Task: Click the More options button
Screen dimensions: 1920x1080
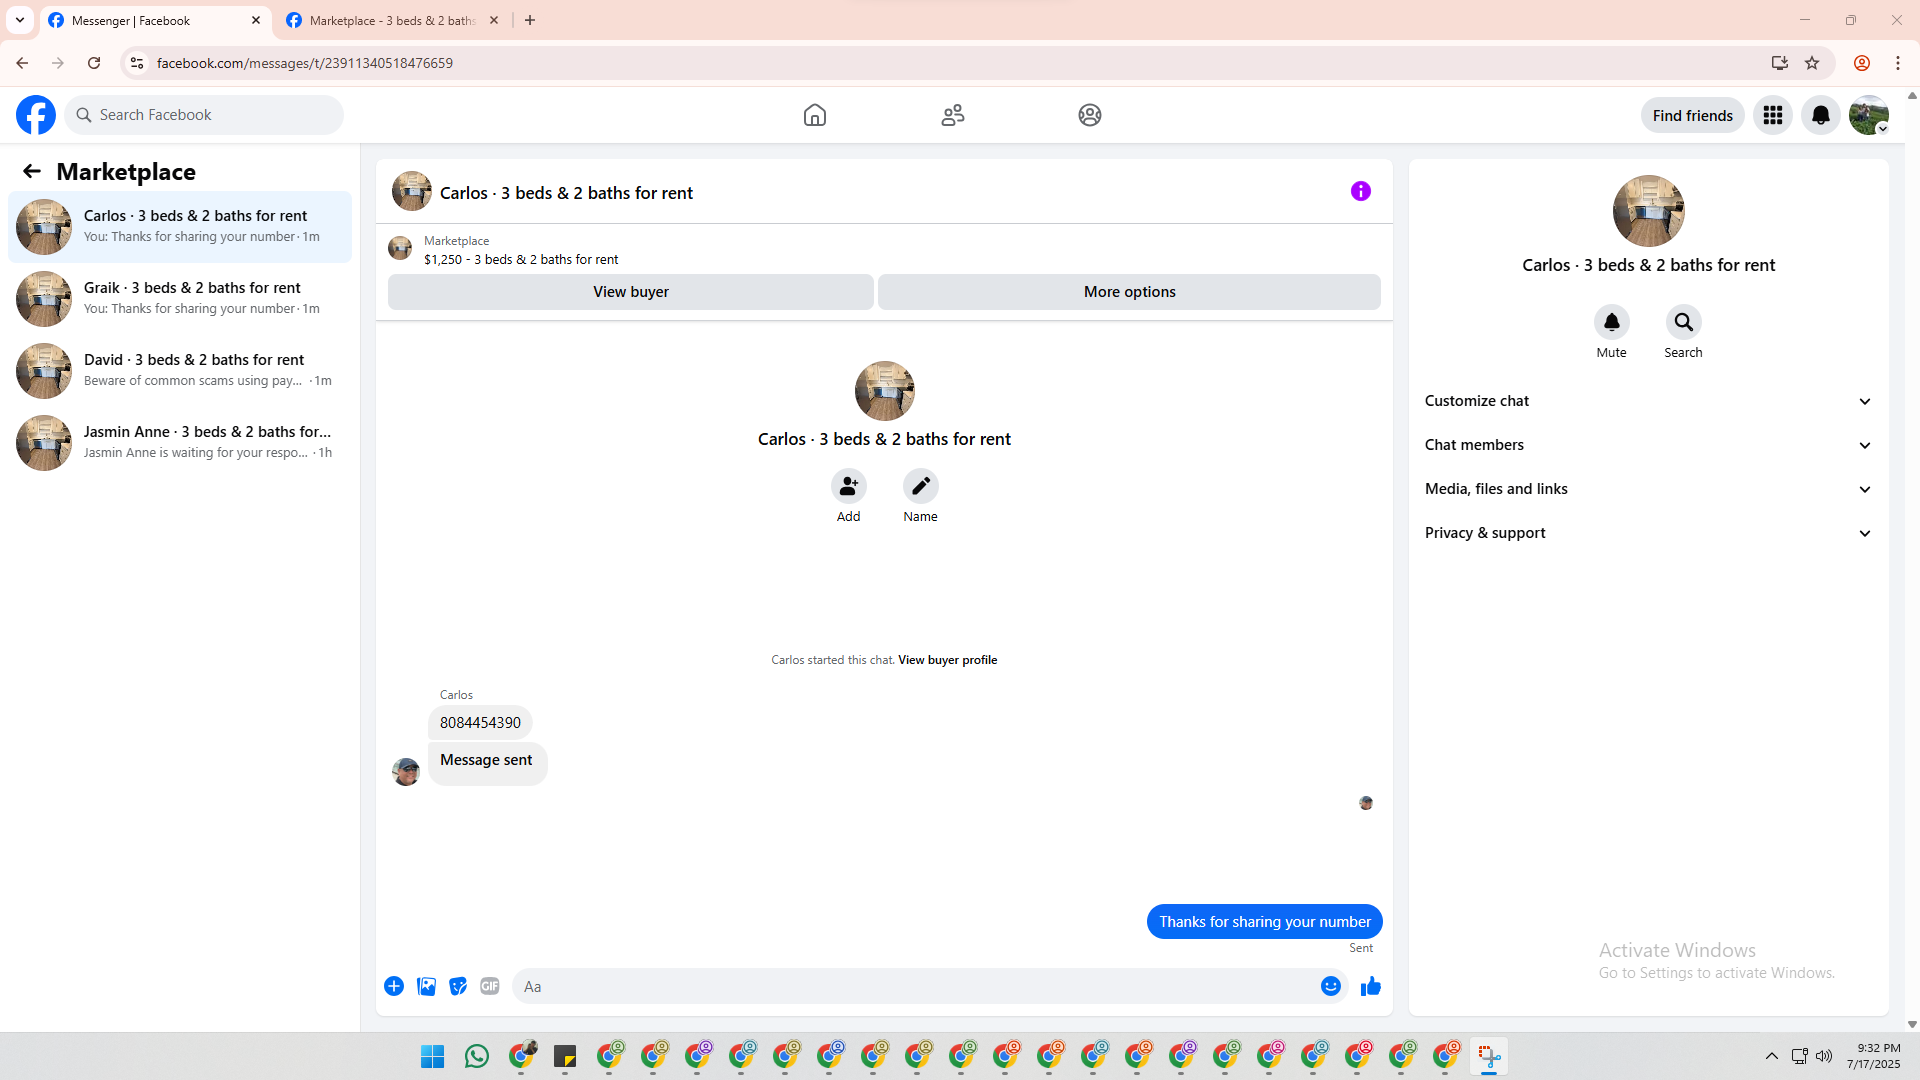Action: pyautogui.click(x=1130, y=292)
